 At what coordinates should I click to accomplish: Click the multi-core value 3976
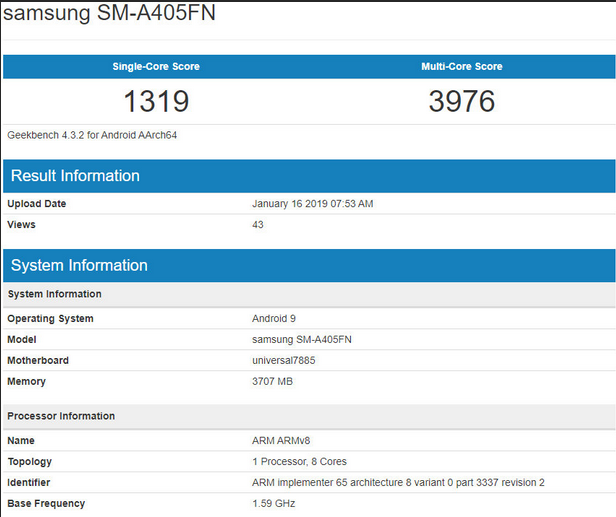462,101
